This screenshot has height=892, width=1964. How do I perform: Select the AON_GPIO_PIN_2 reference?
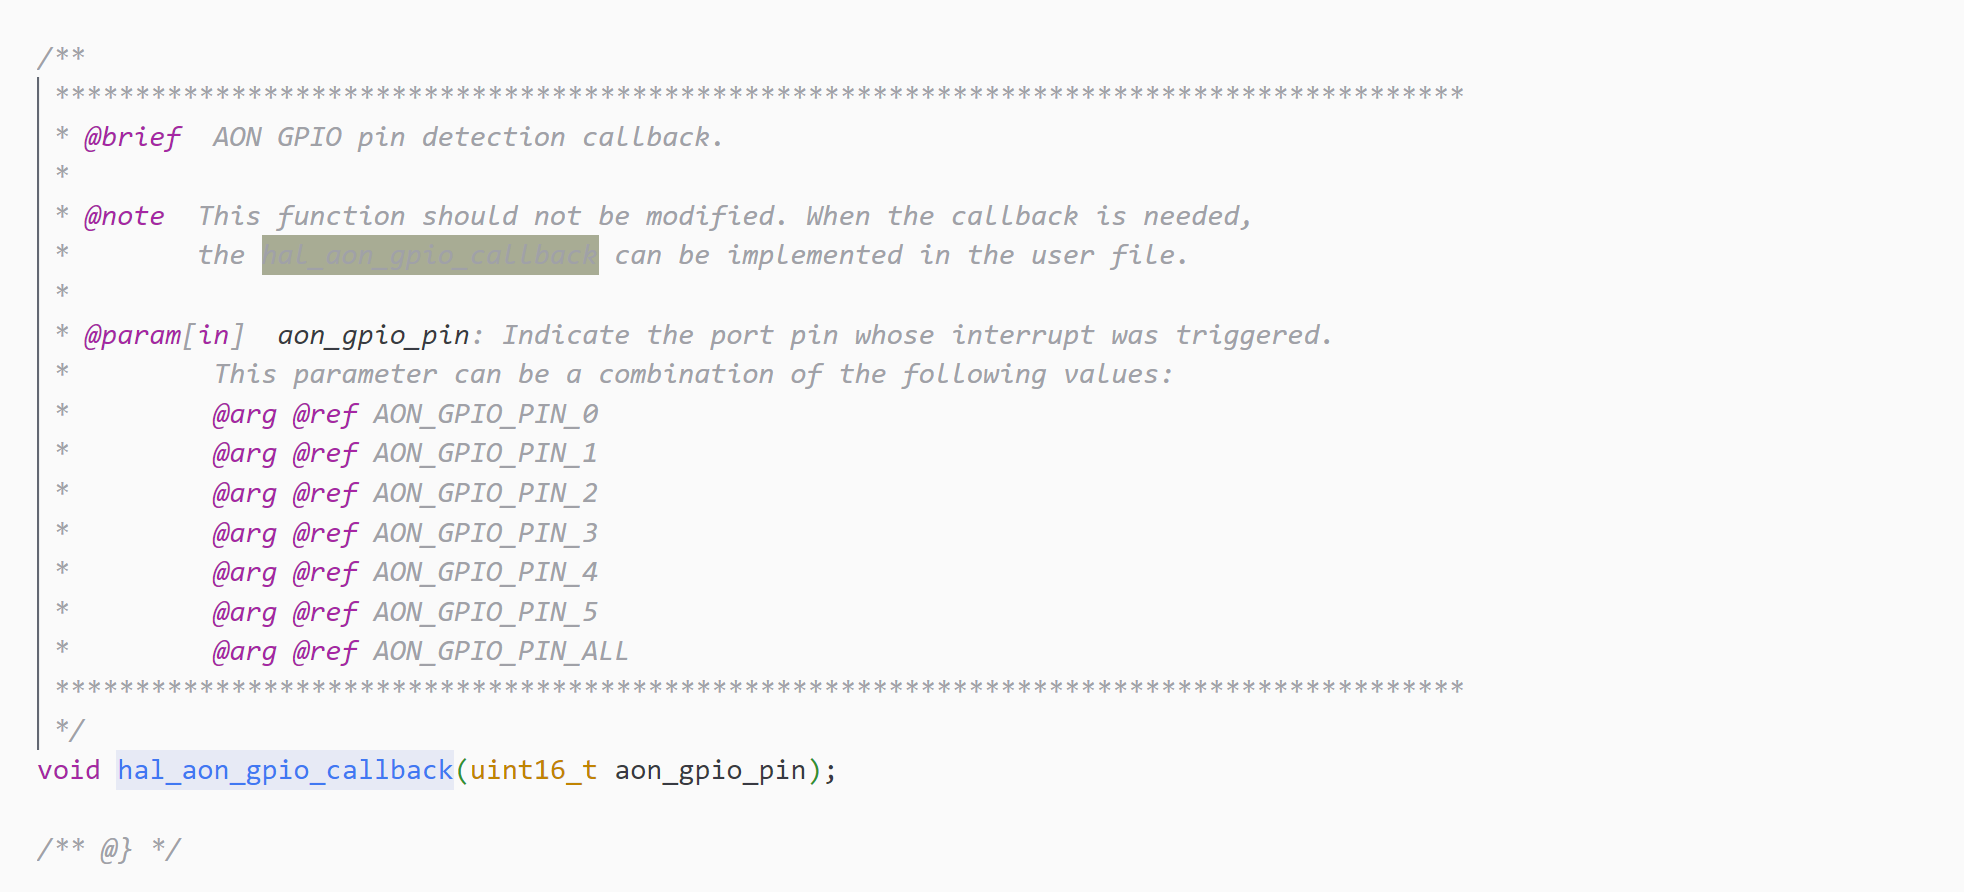pos(485,493)
